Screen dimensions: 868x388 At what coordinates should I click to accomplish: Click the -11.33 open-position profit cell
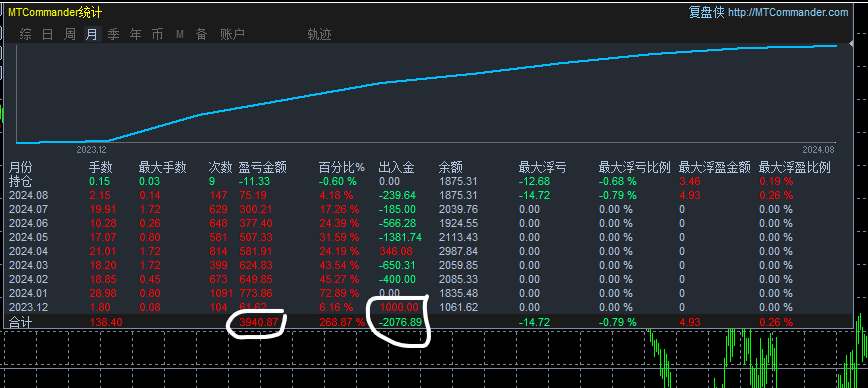click(254, 181)
